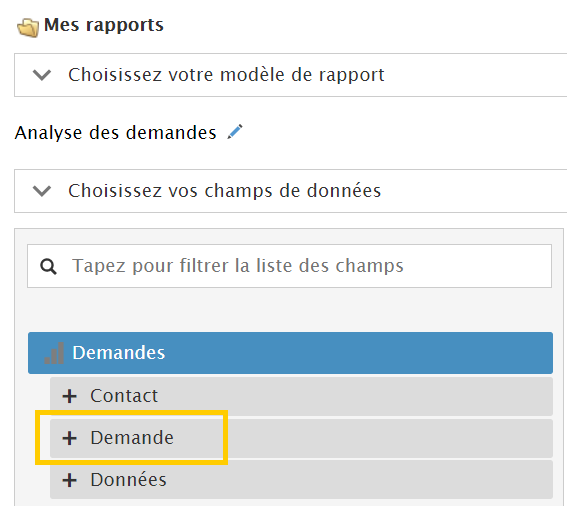
Task: Focus the field list filter box
Action: 289,266
